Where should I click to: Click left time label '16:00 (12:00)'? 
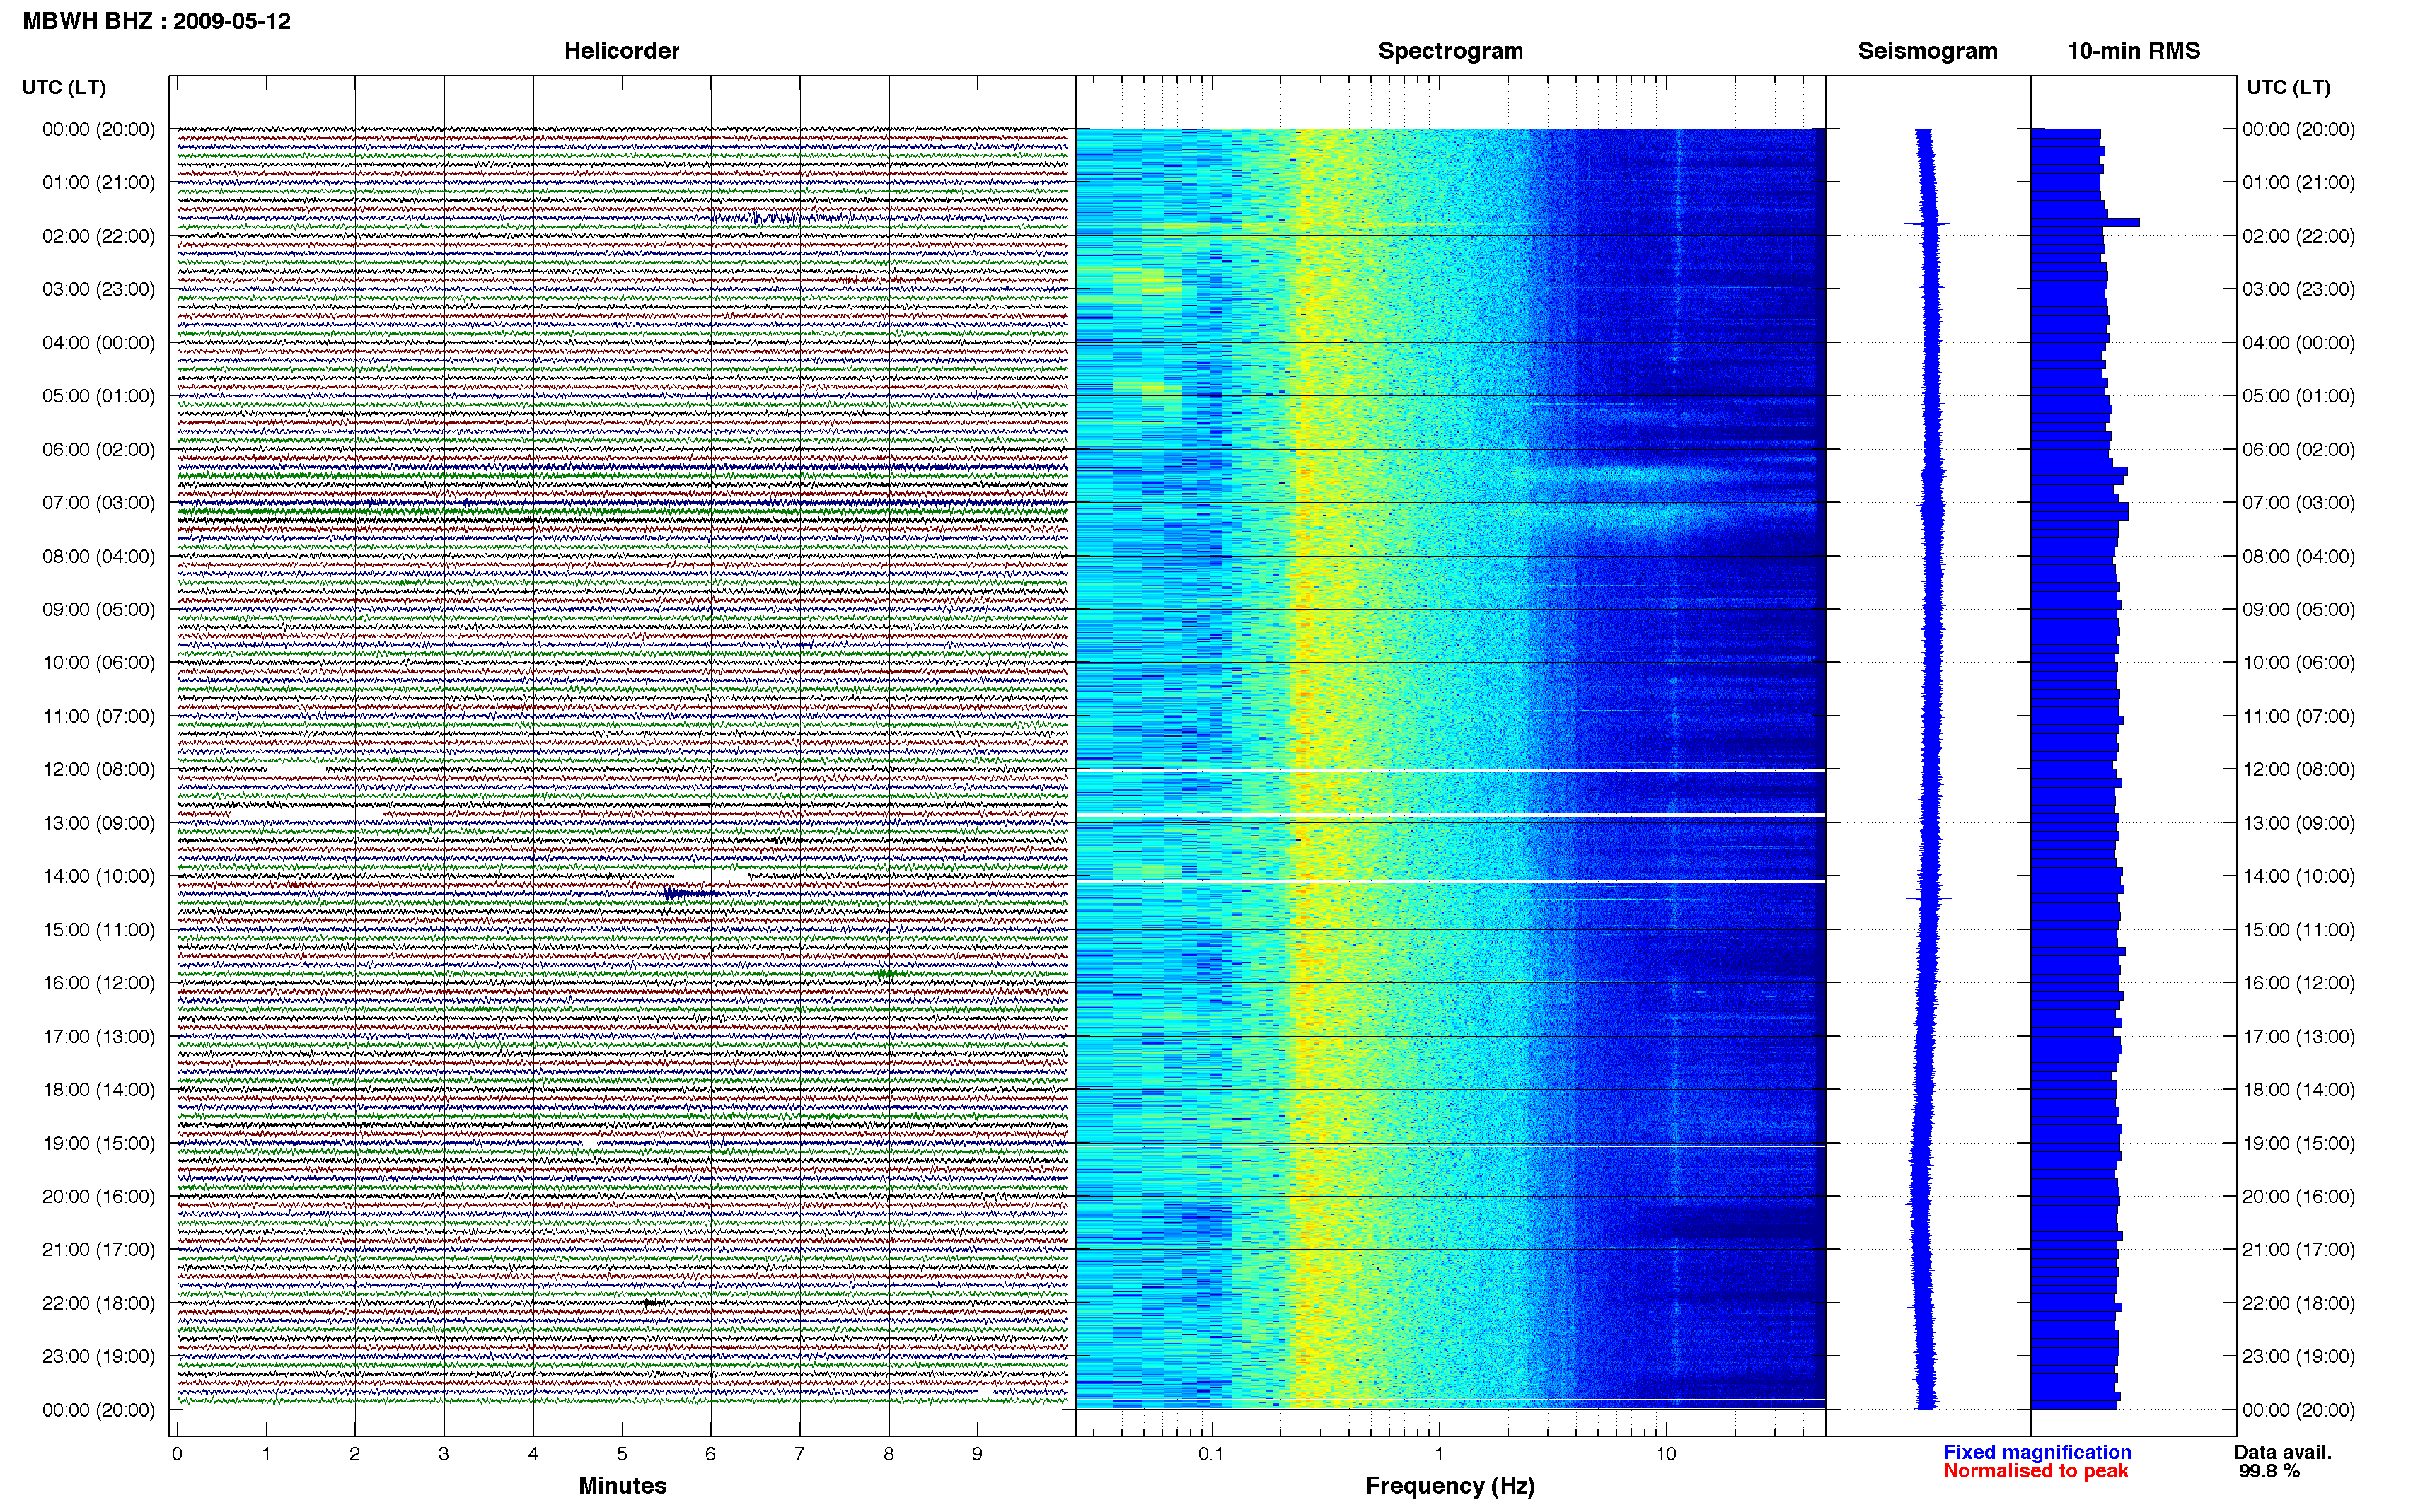pos(98,983)
